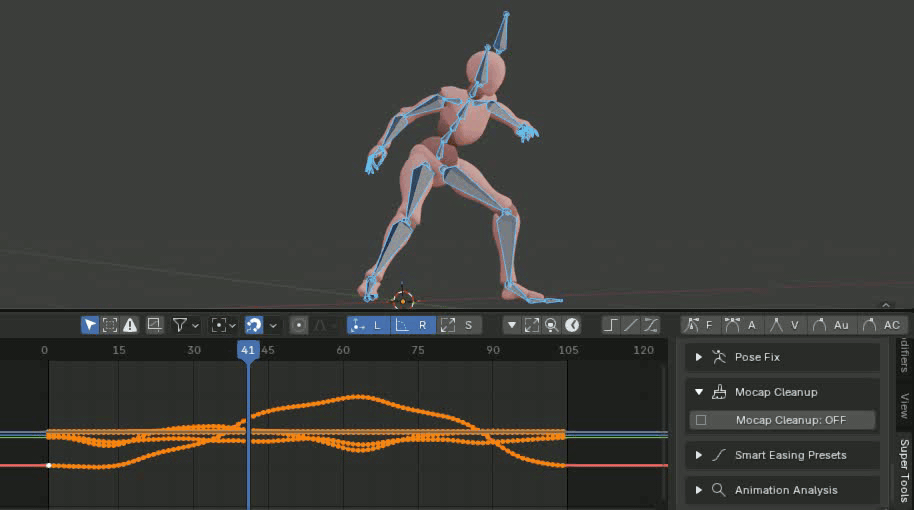Select the head bone tip above character
The image size is (914, 510).
506,14
